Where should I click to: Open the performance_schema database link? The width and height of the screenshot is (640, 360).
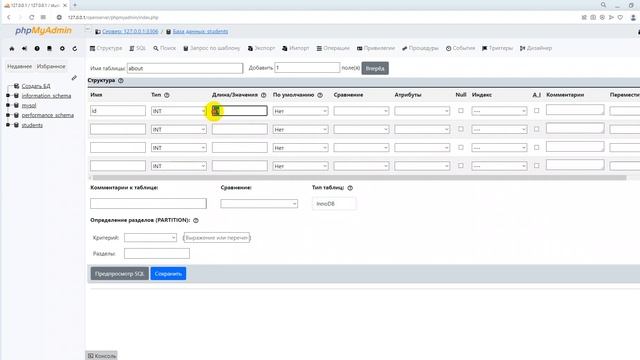click(48, 115)
